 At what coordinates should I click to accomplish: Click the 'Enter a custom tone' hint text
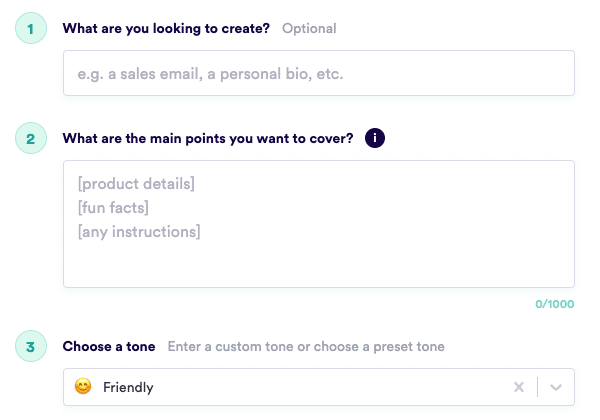[306, 347]
